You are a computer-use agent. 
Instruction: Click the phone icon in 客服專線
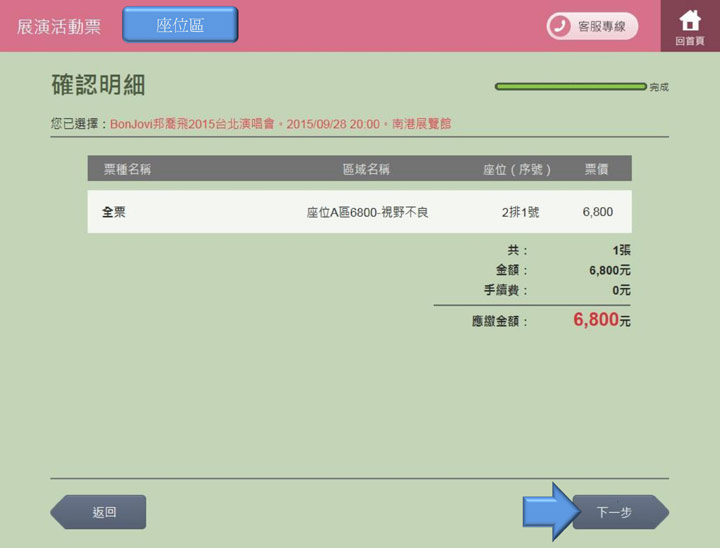click(x=561, y=27)
